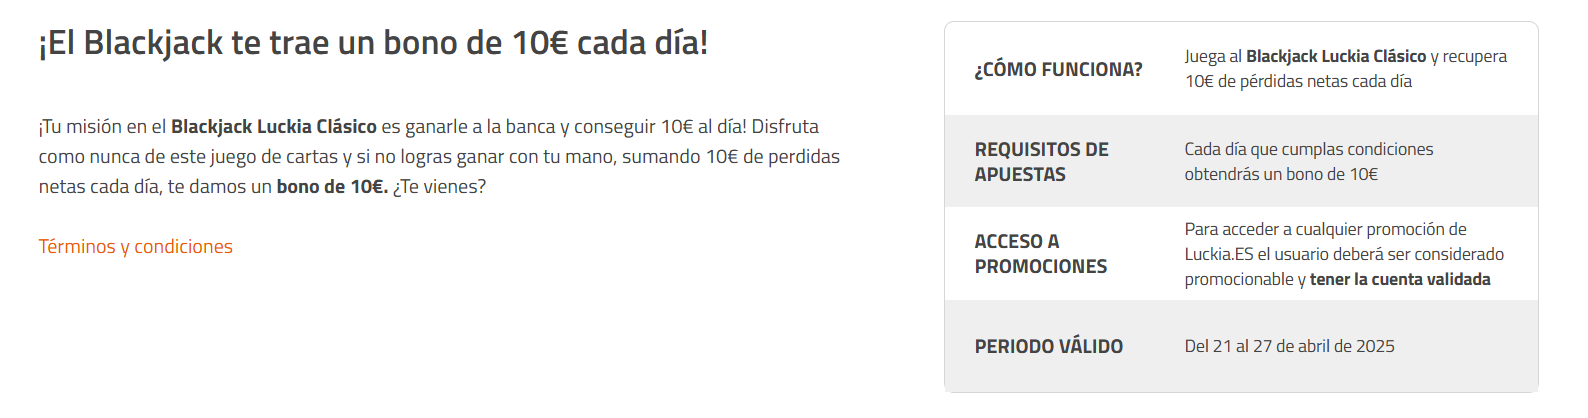
Task: Click 'netas cada día, te damos un' text
Action: pyautogui.click(x=155, y=187)
